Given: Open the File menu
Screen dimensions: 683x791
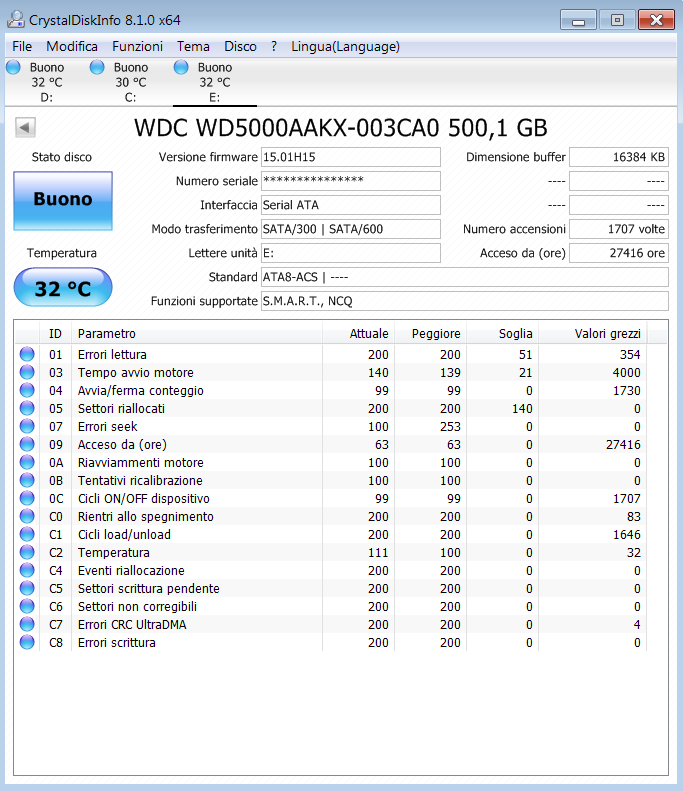Looking at the screenshot, I should [x=22, y=46].
